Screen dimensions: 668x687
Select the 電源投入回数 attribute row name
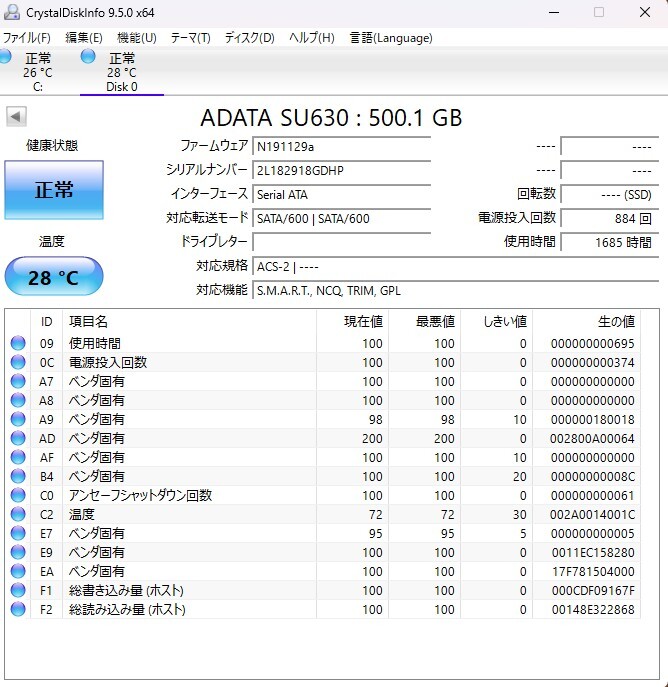[108, 362]
